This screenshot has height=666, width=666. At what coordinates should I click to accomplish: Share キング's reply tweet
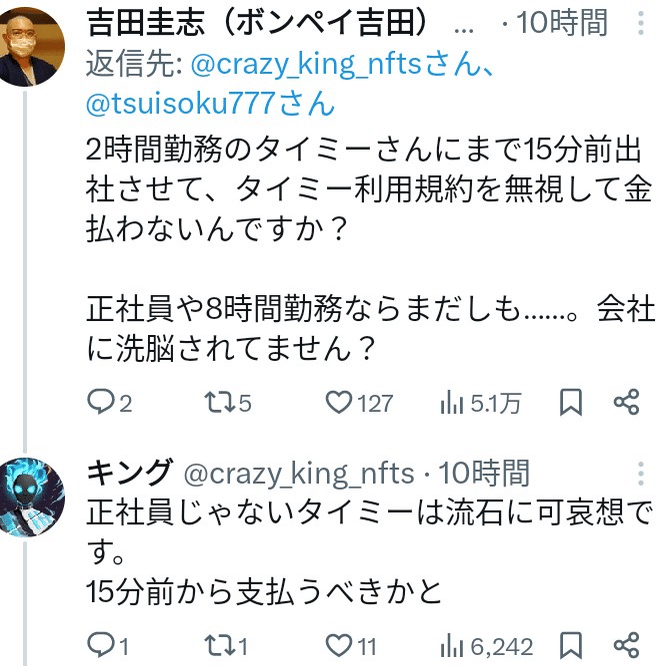(x=626, y=645)
